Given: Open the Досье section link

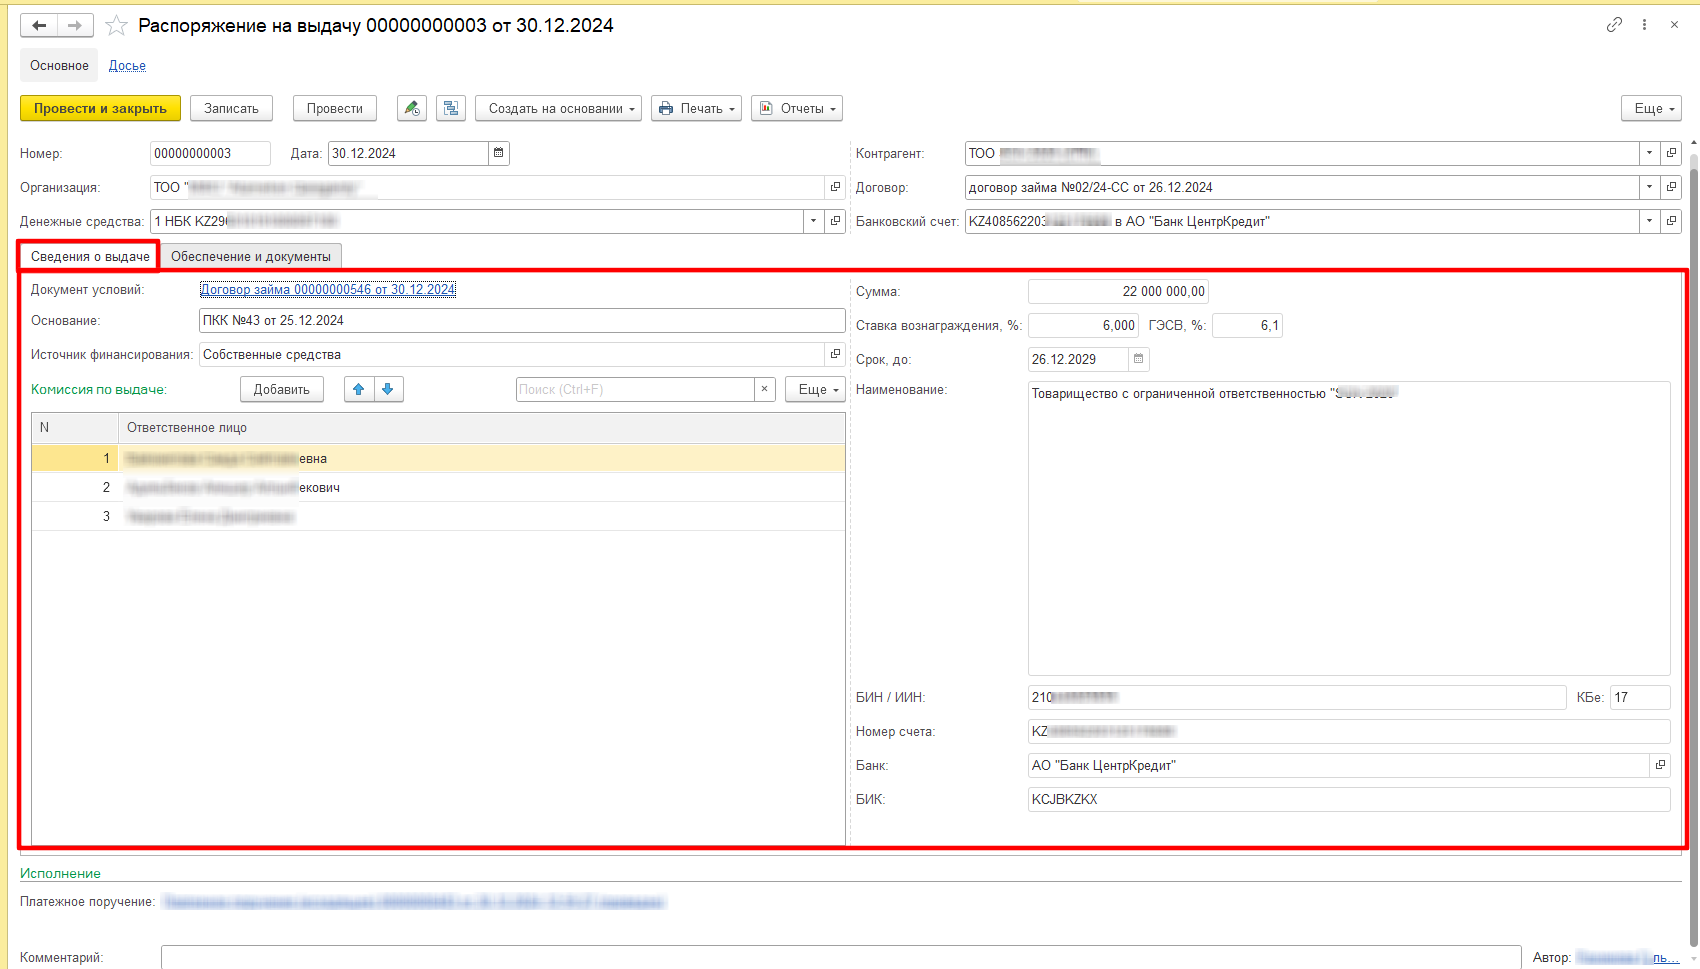Looking at the screenshot, I should [127, 66].
